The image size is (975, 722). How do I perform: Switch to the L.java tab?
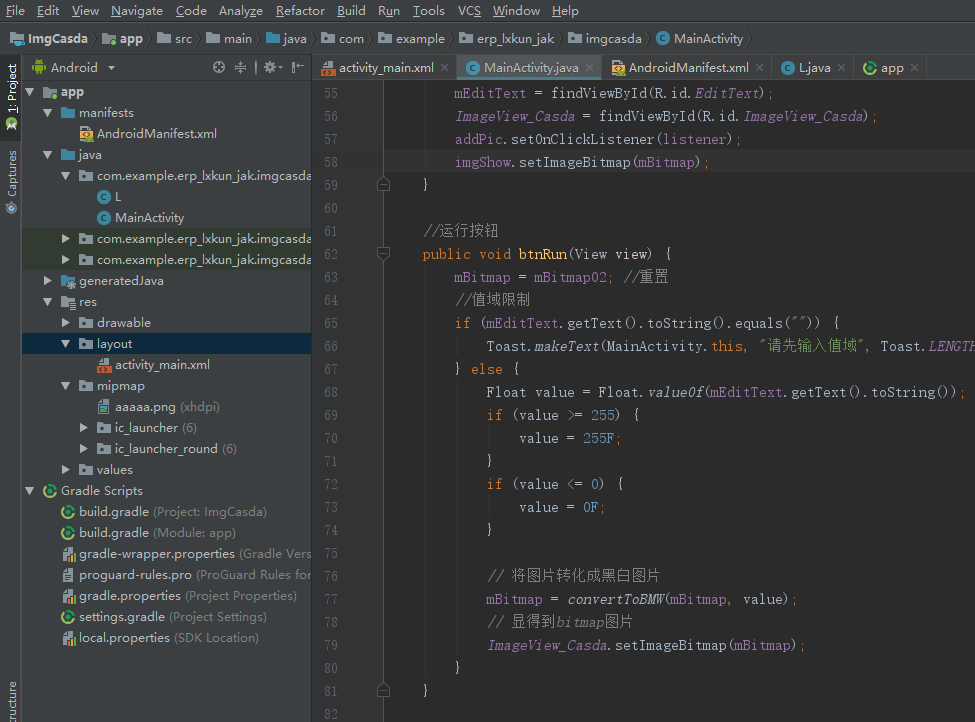point(815,68)
